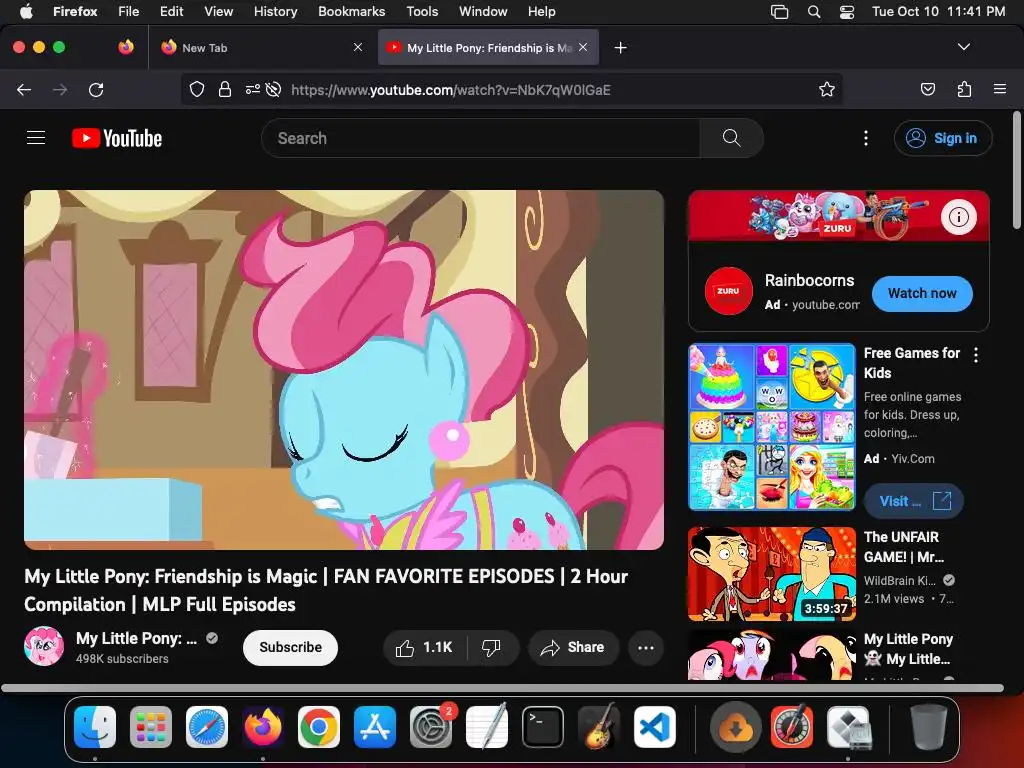Click the autoplay blocked icon in address bar
This screenshot has height=768, width=1024.
click(x=274, y=89)
